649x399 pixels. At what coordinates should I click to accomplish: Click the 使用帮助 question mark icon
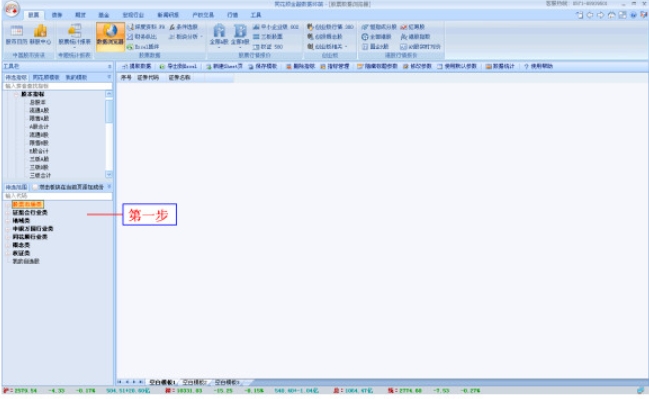[526, 66]
